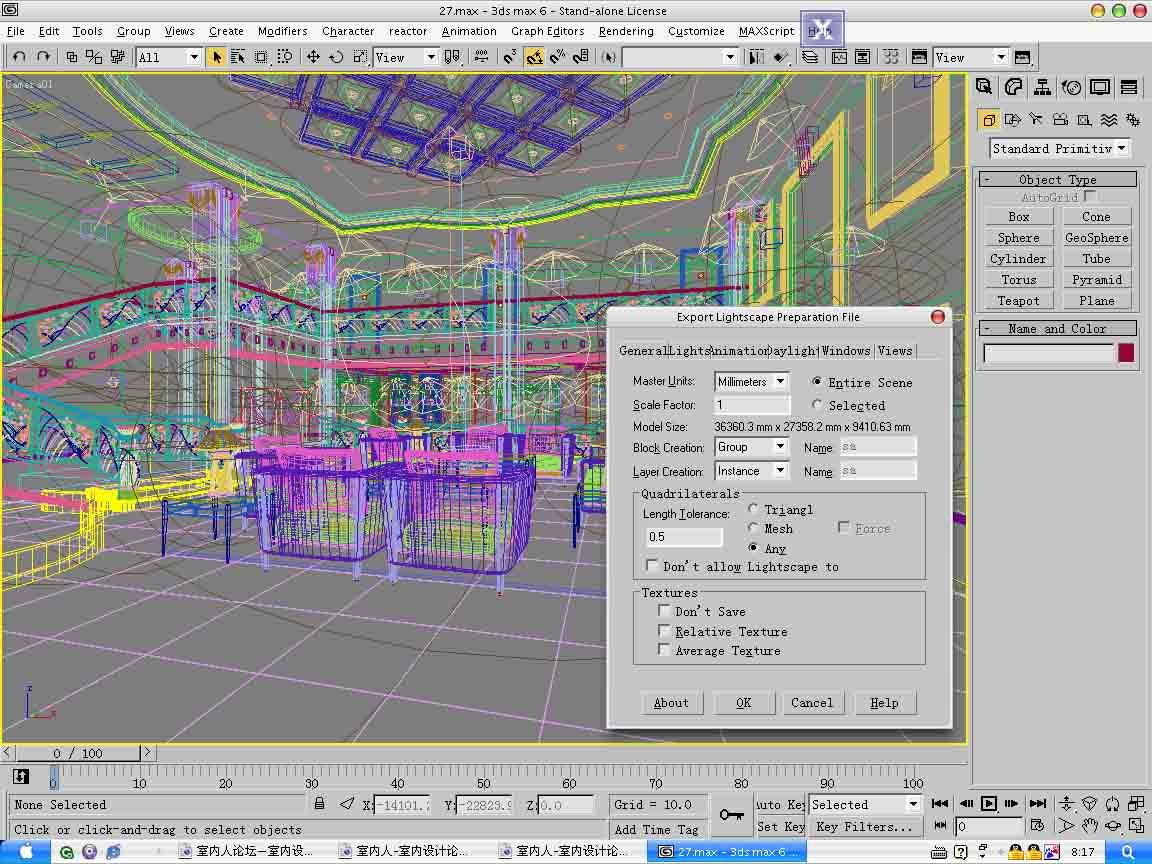The height and width of the screenshot is (864, 1152).
Task: Open Select by Name tool
Action: [238, 57]
